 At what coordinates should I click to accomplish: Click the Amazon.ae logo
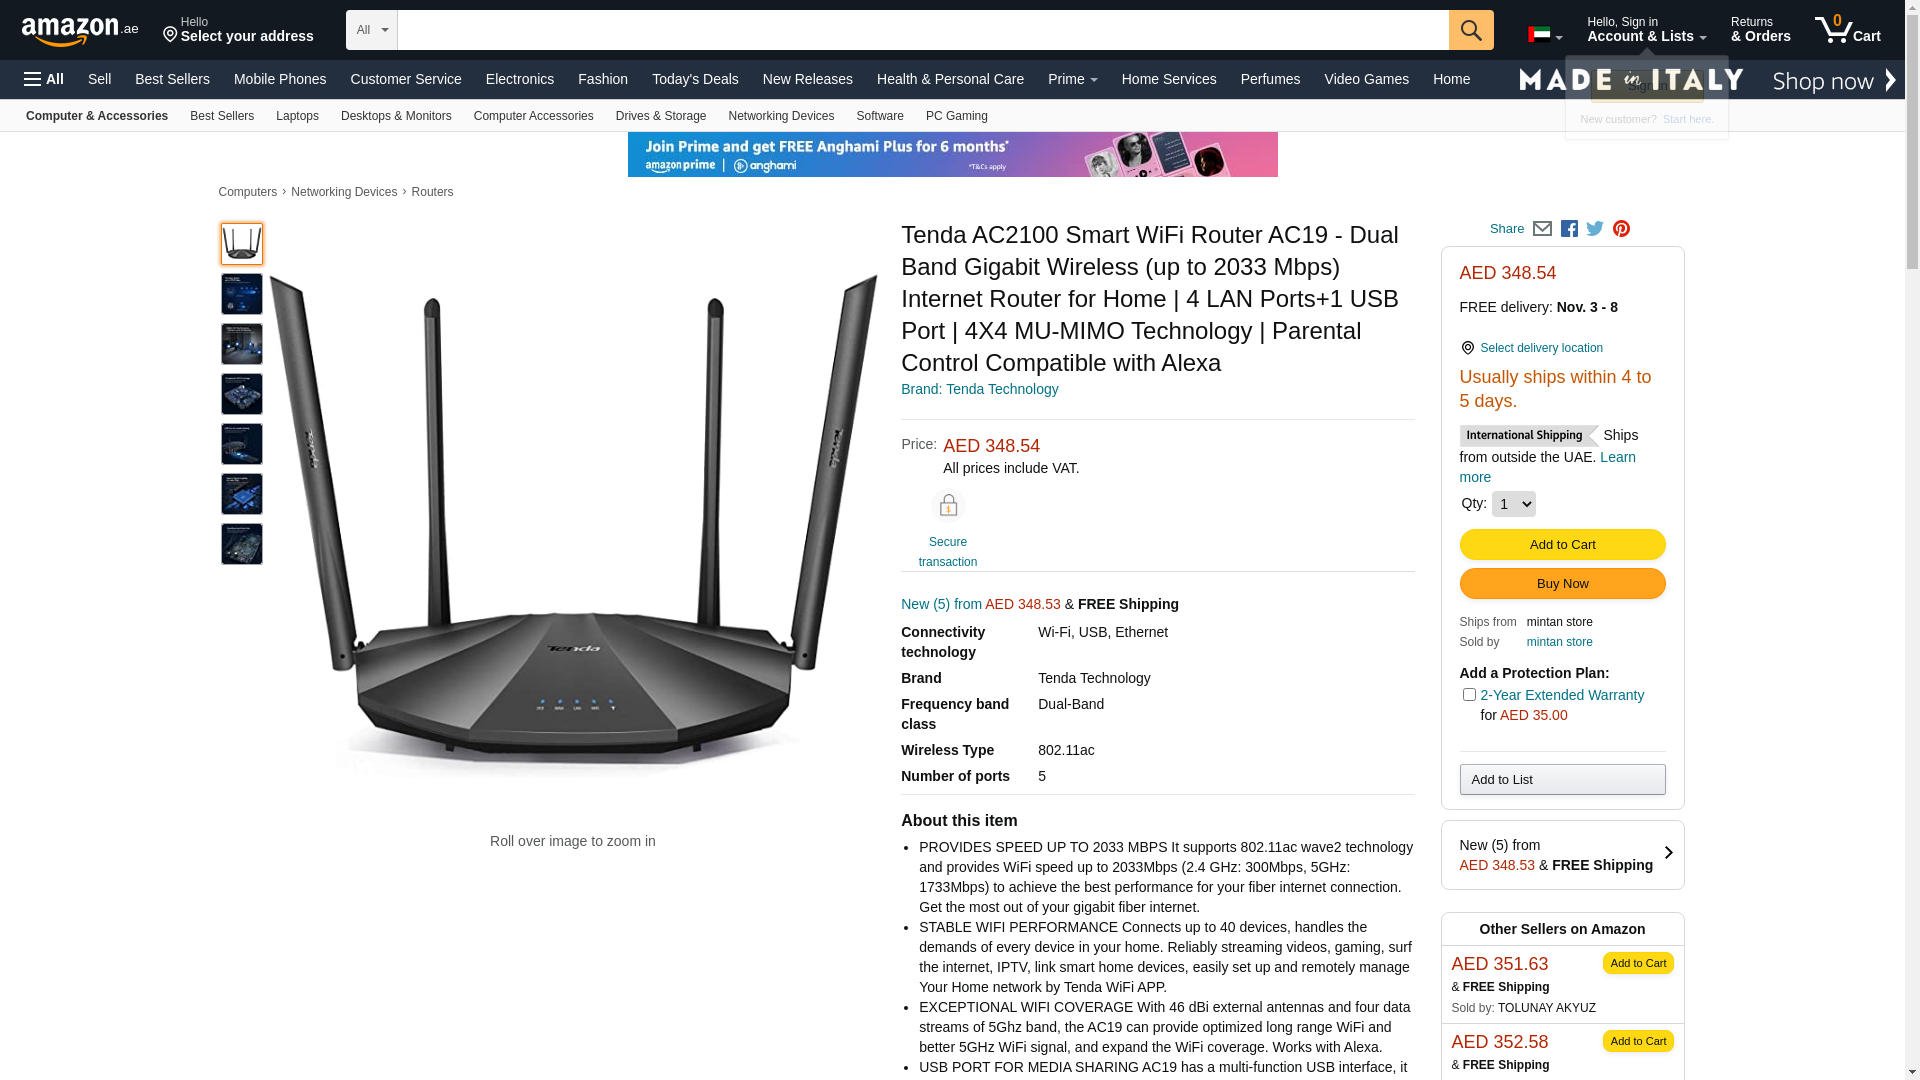(80, 30)
